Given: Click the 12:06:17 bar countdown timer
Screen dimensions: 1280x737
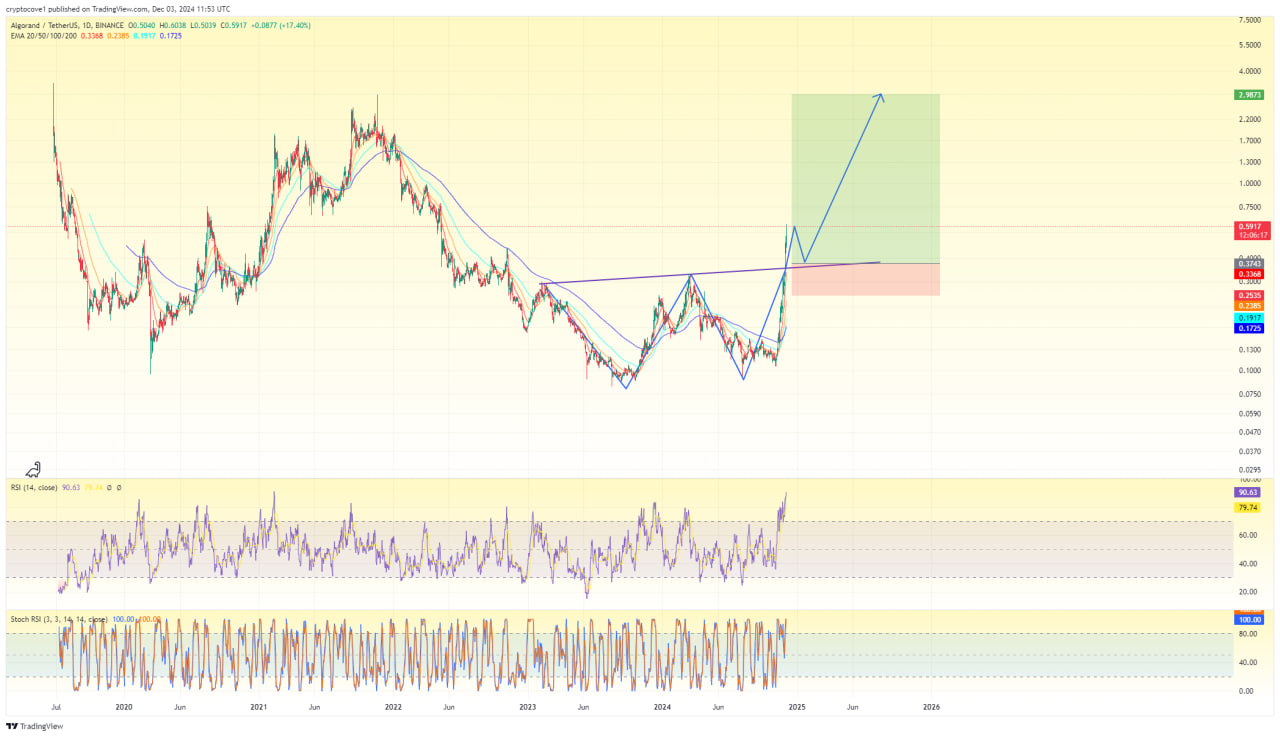Looking at the screenshot, I should click(x=1253, y=235).
